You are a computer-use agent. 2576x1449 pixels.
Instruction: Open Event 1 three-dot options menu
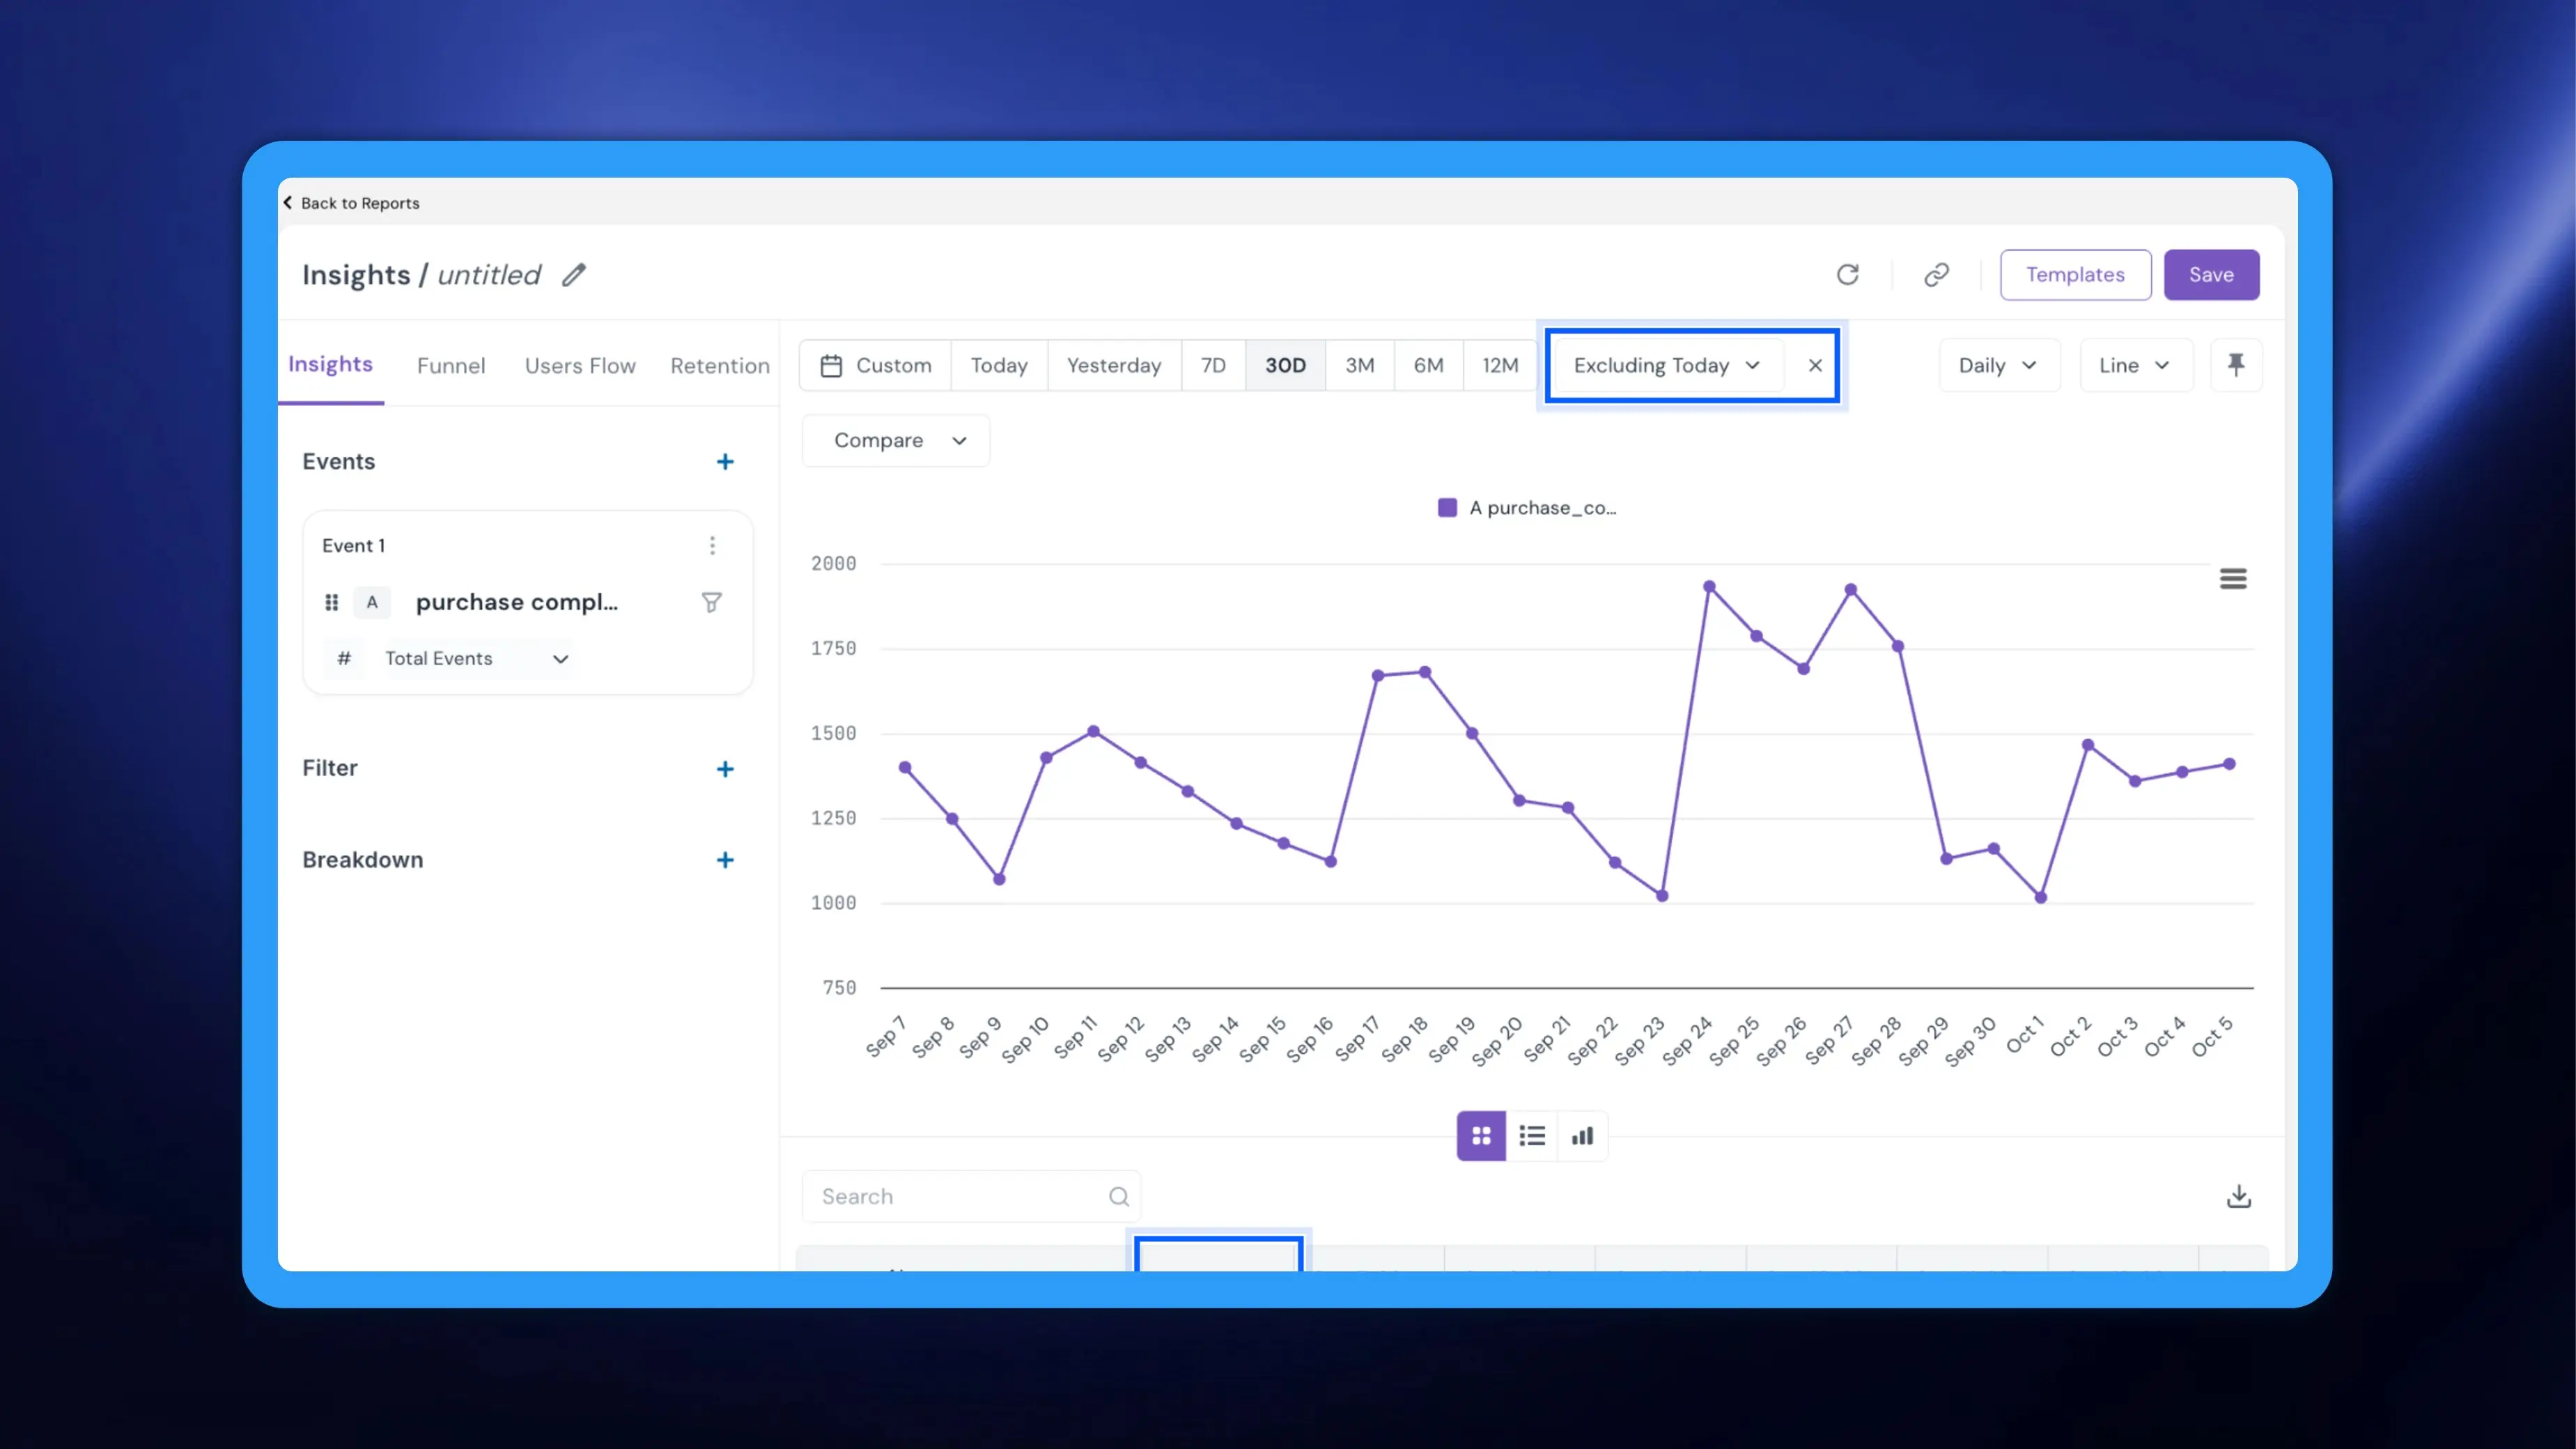(x=712, y=545)
